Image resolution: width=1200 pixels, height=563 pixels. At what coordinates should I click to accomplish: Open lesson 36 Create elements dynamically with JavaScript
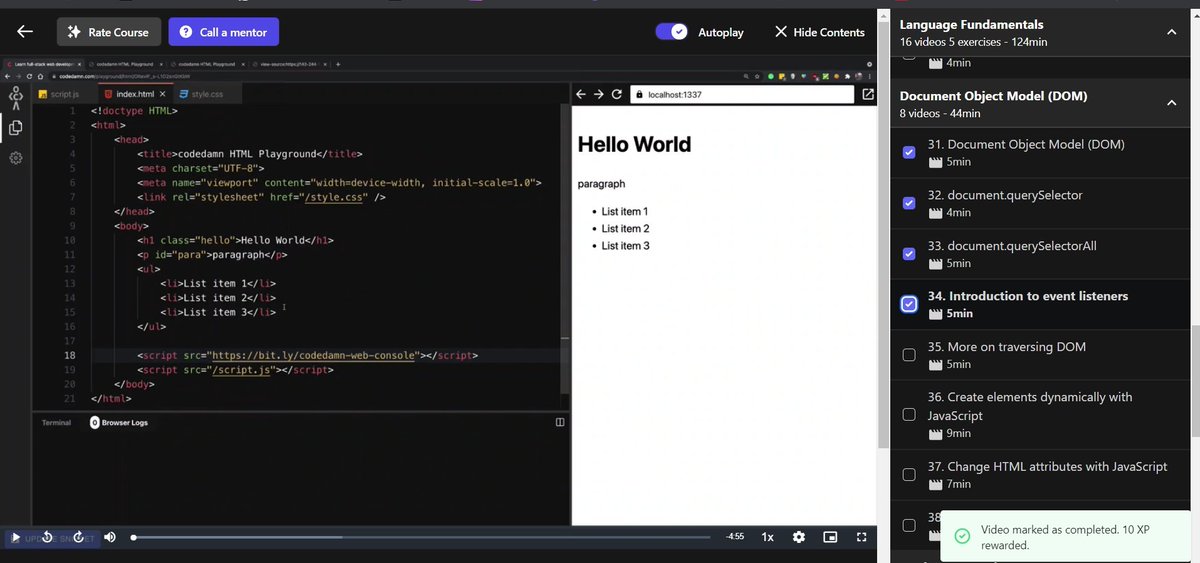coord(1030,406)
